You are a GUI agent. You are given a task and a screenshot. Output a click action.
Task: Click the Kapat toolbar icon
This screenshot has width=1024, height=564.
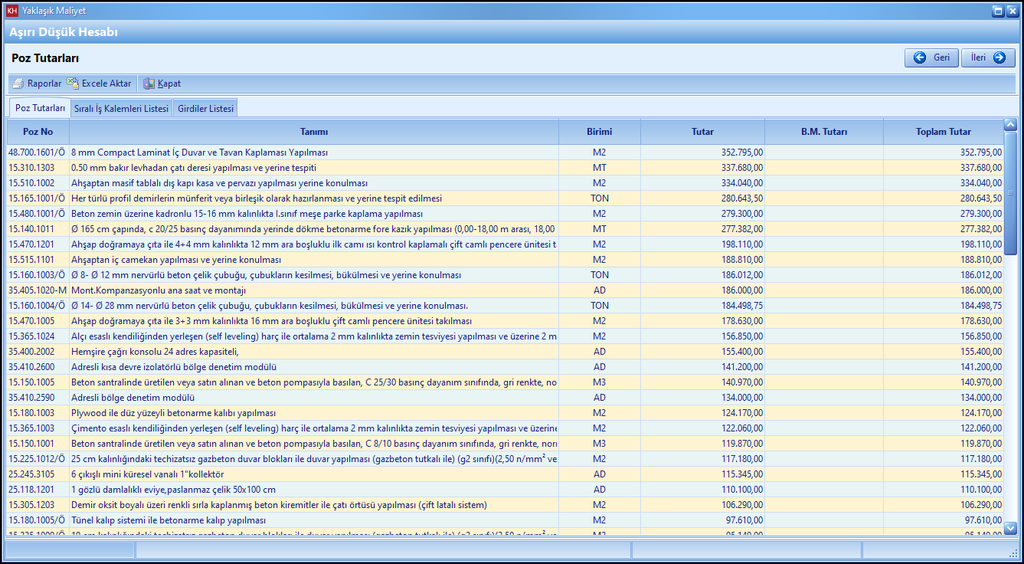coord(149,84)
